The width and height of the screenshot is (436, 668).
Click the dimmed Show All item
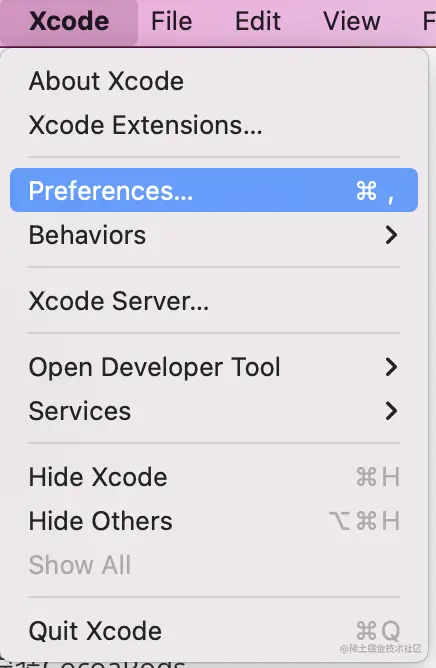214,565
